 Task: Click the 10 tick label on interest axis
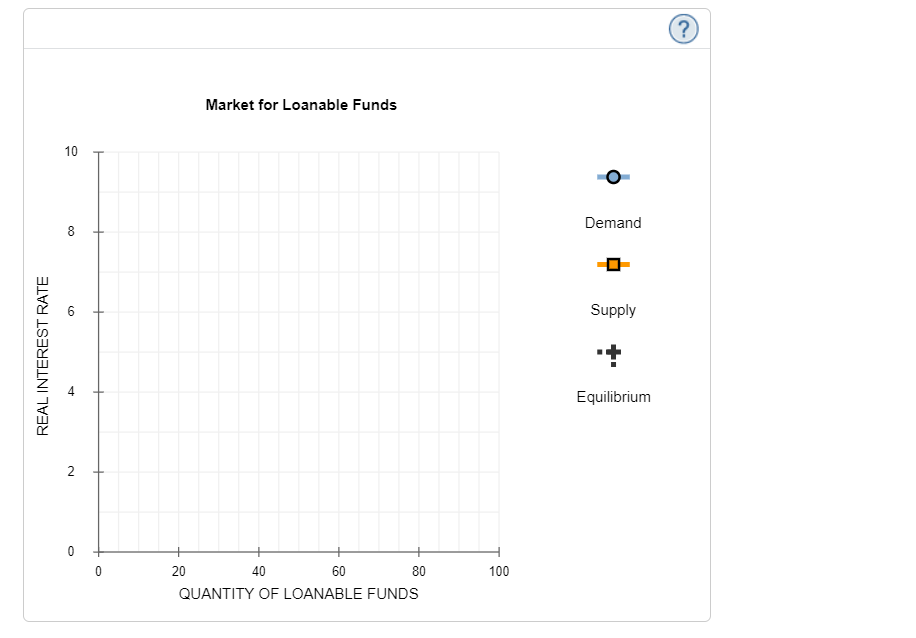click(71, 152)
